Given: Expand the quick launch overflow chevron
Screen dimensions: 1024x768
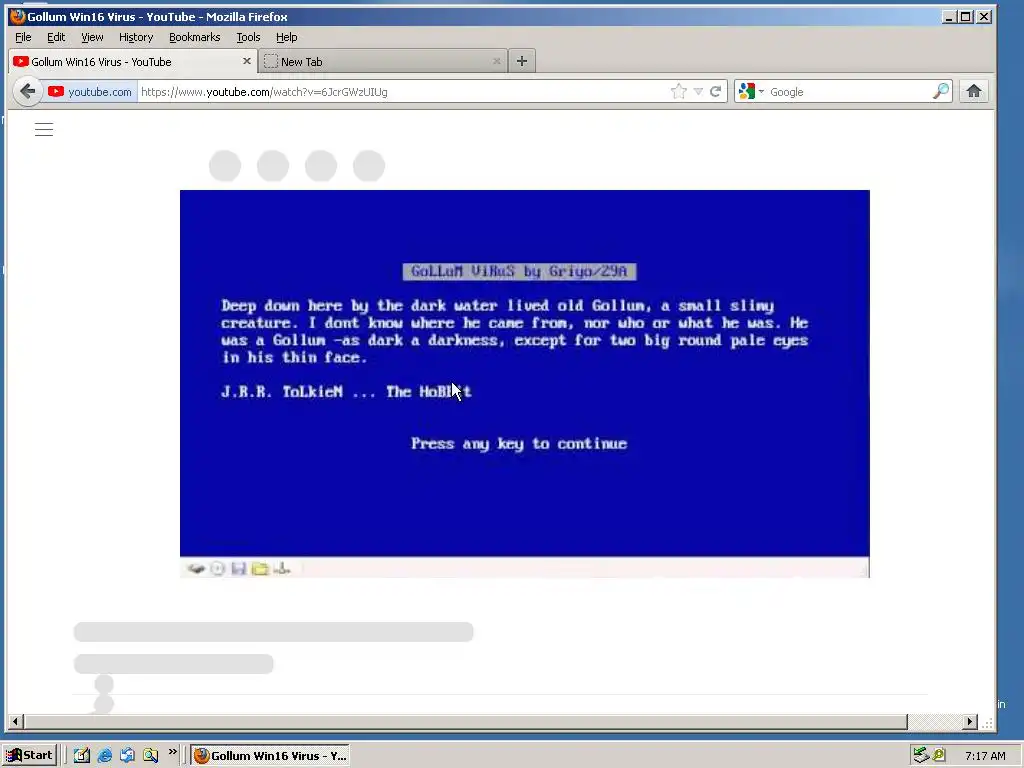Looking at the screenshot, I should tap(172, 752).
